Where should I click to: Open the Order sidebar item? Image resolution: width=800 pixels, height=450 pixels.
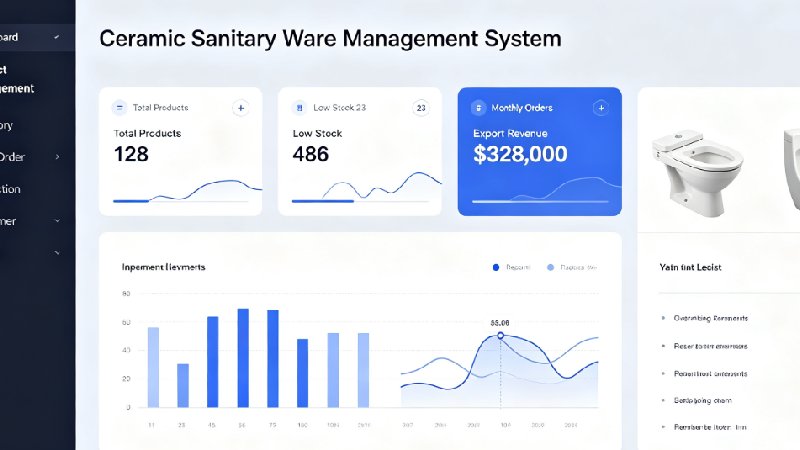[x=12, y=157]
